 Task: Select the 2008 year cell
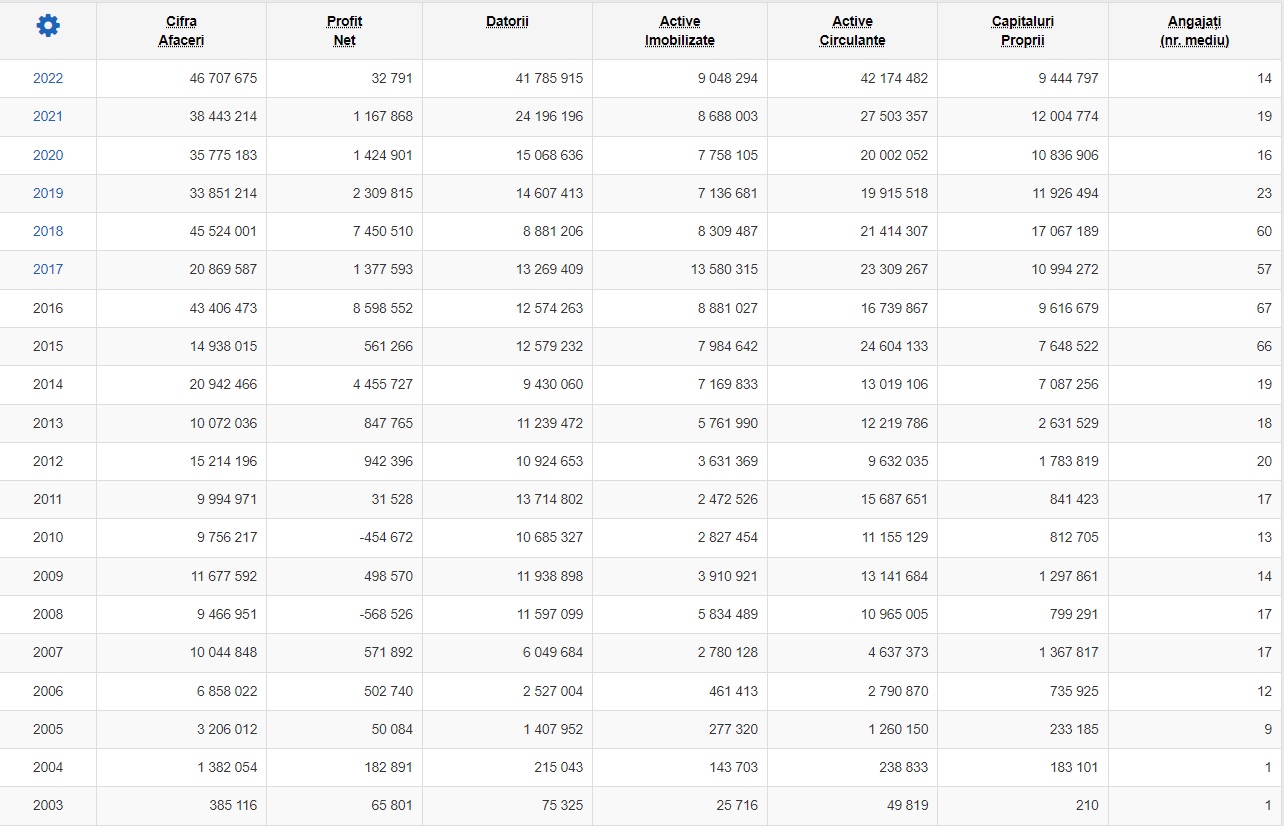click(x=48, y=614)
